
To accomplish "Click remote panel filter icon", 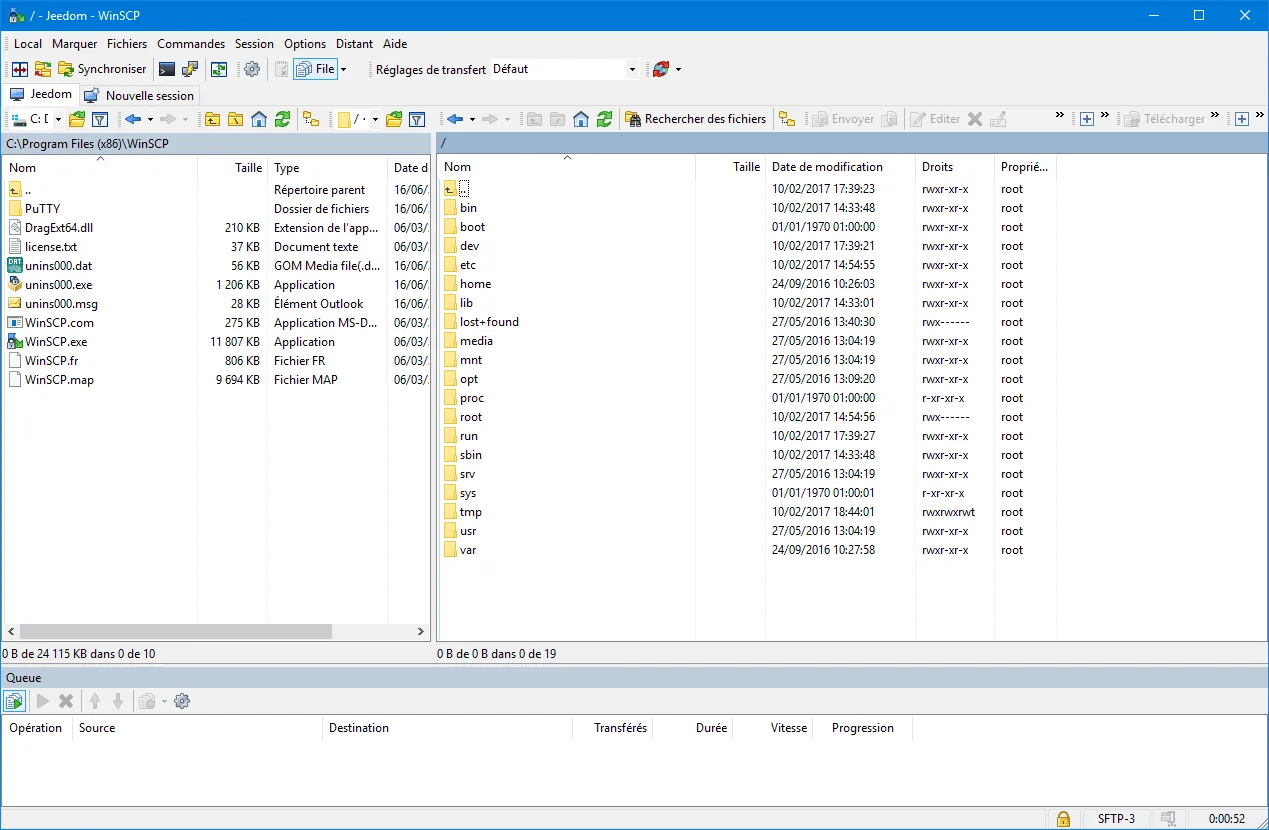I will pos(418,119).
